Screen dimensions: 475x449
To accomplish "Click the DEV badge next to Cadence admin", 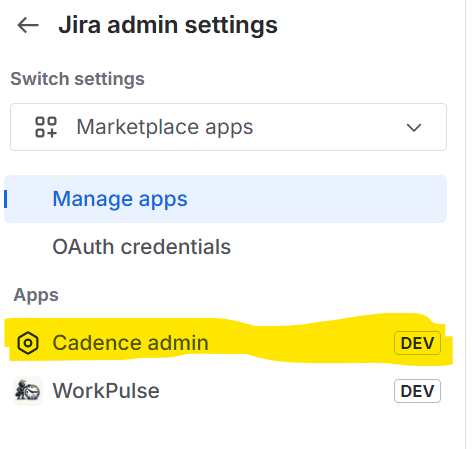I will [417, 343].
